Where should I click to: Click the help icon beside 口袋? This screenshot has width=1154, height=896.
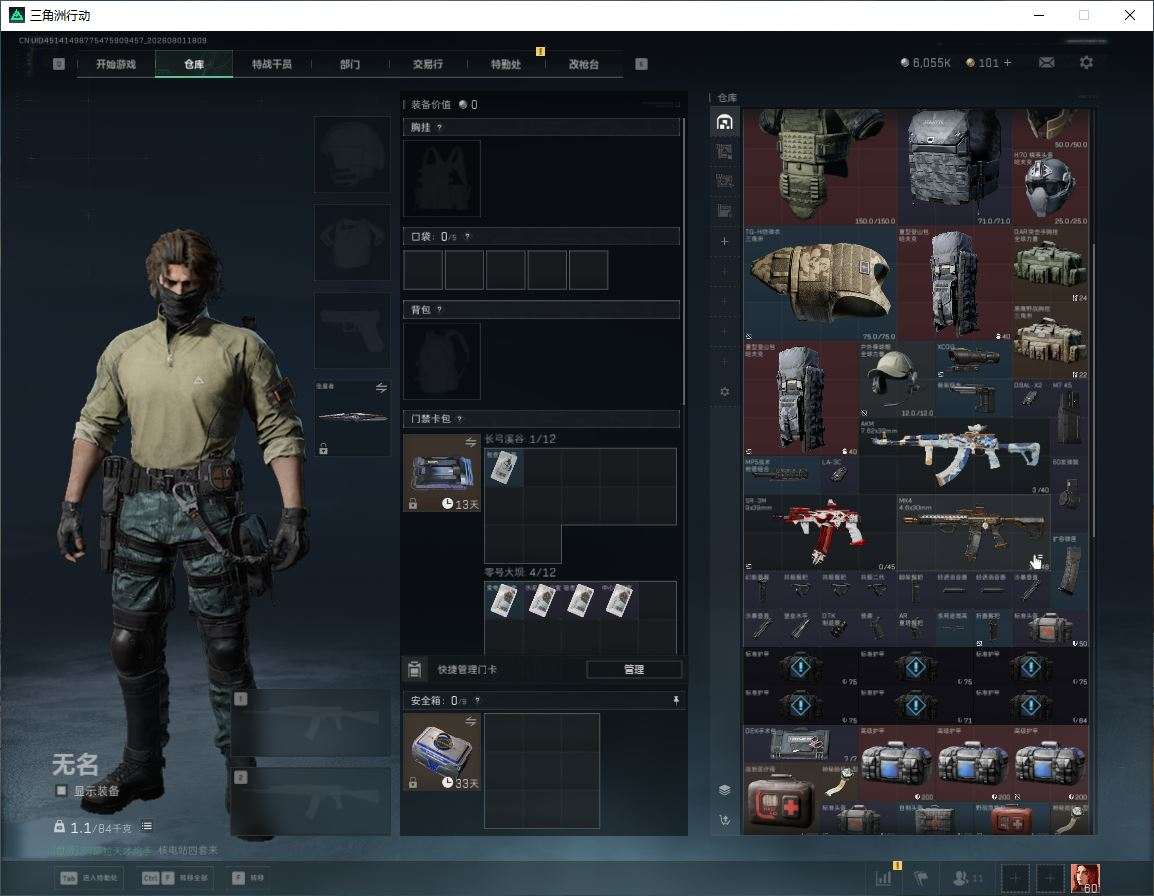pos(467,236)
